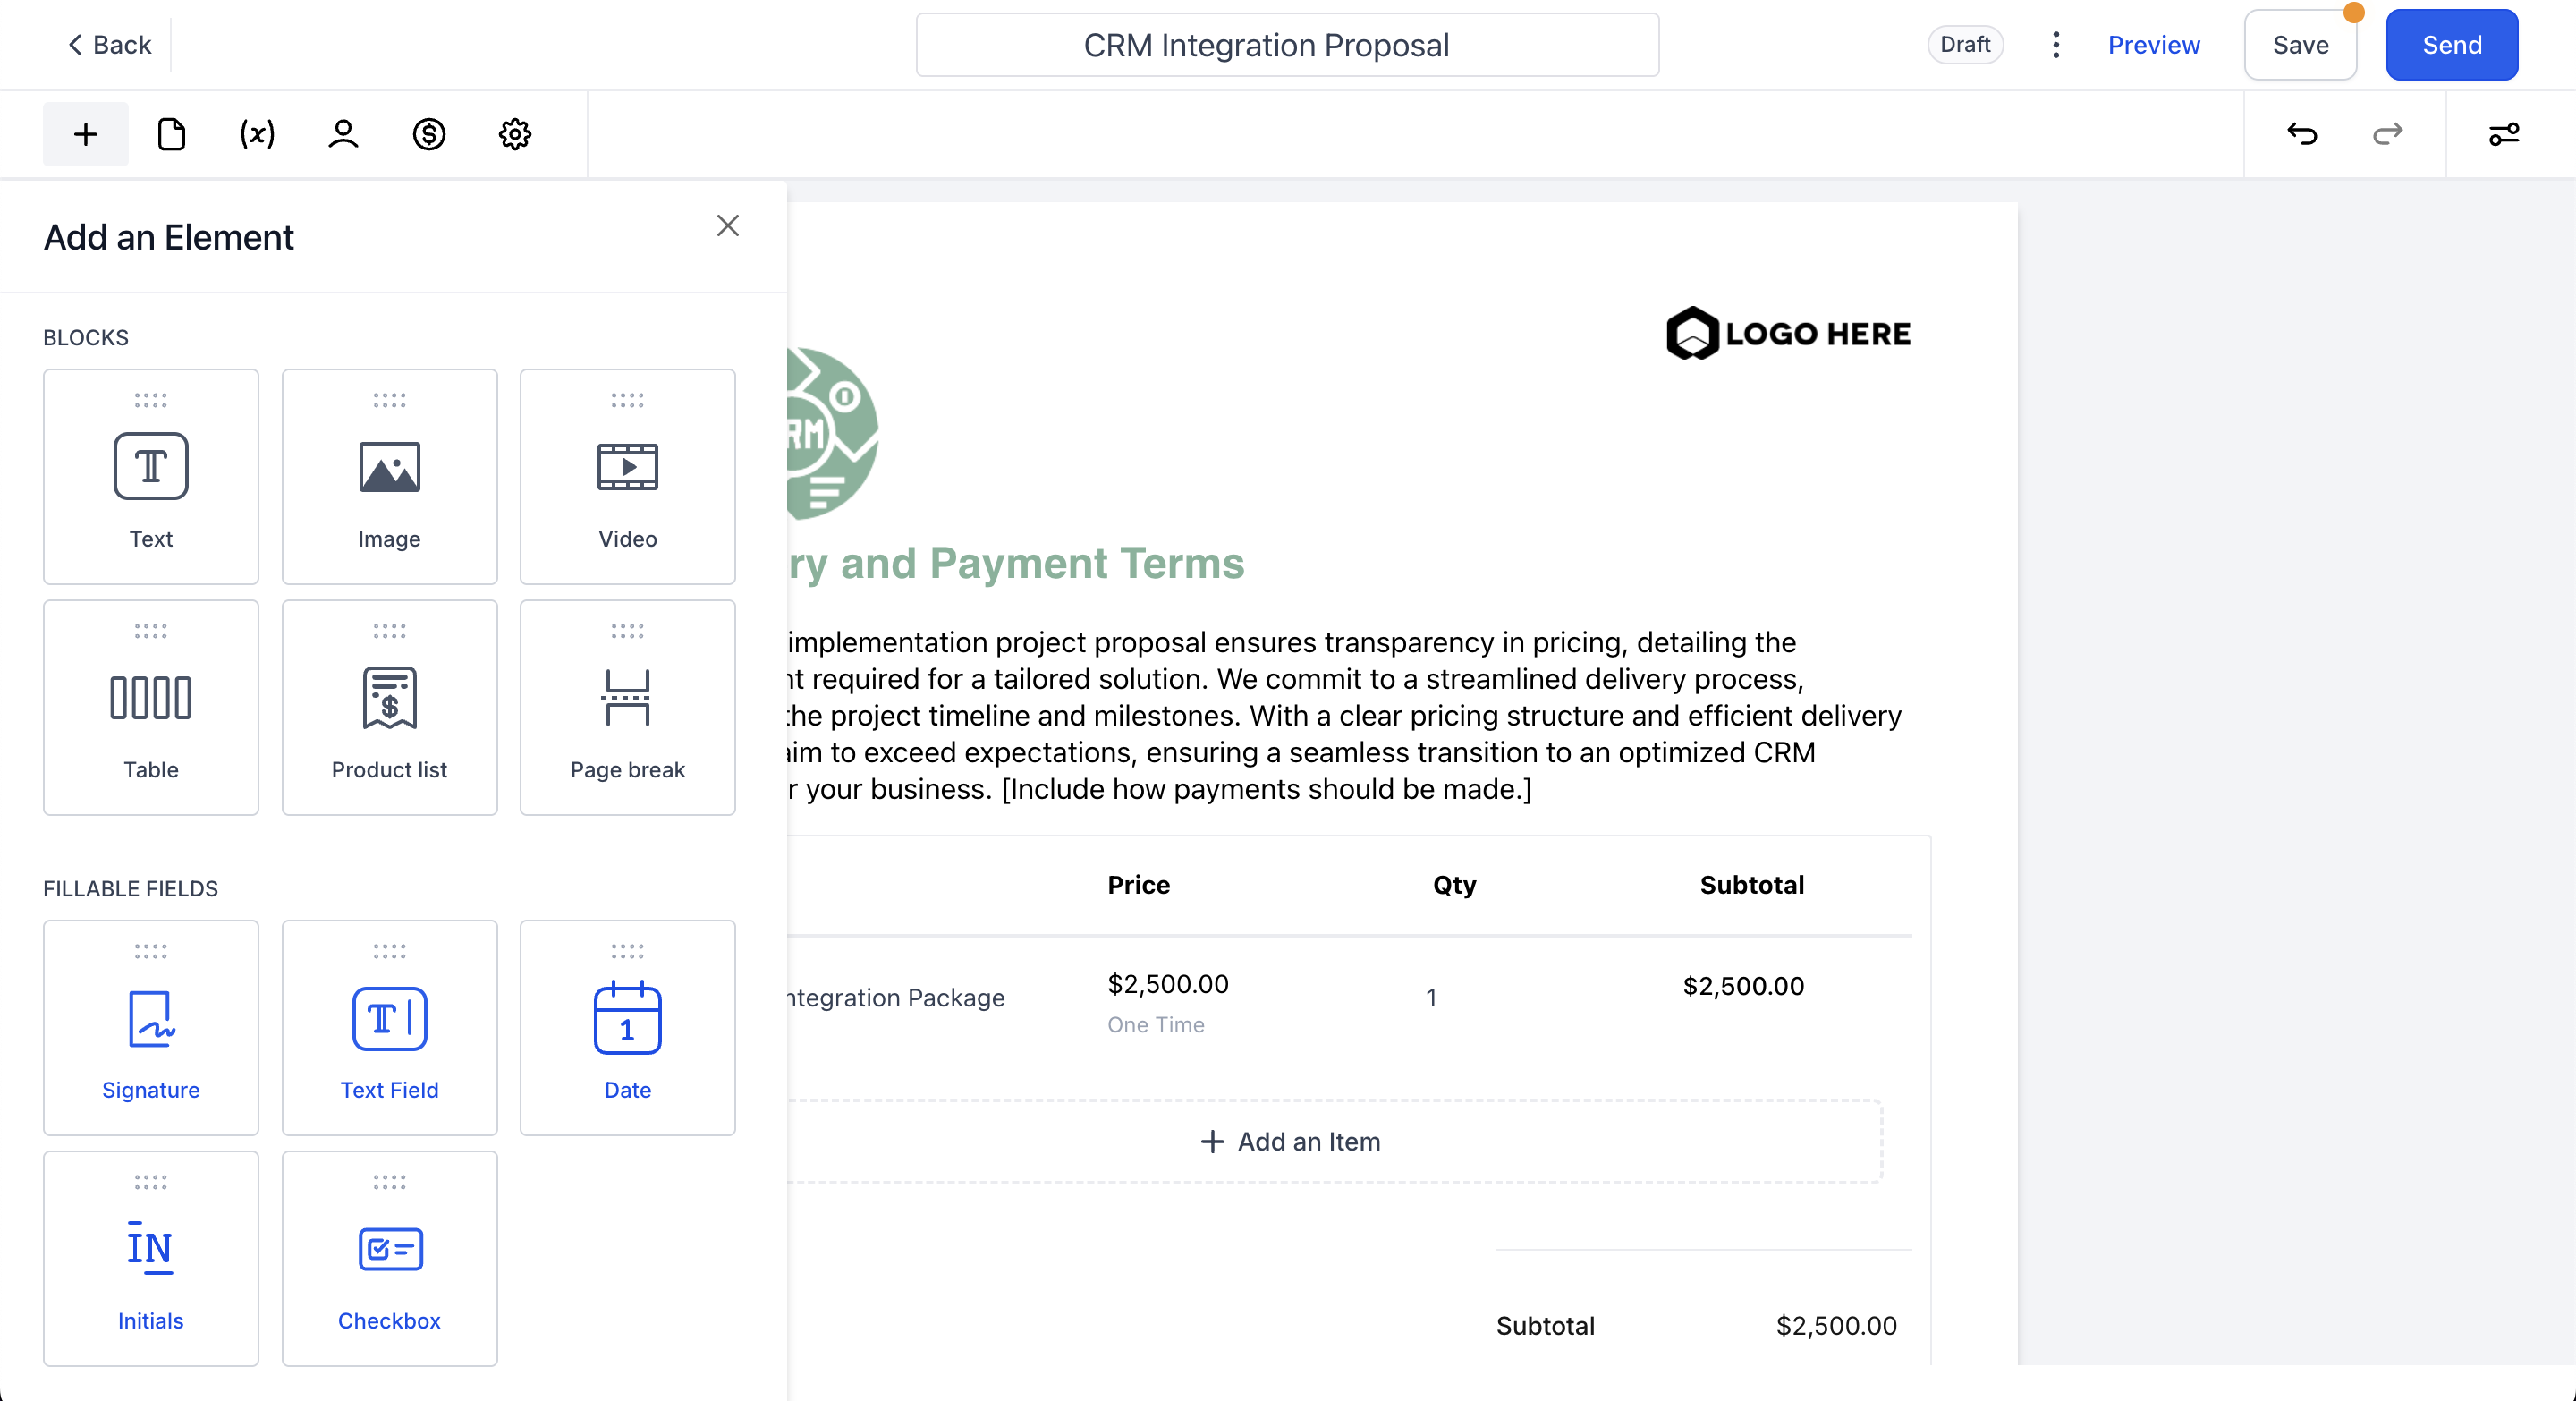This screenshot has height=1401, width=2576.
Task: Open the Pages document icon
Action: pyautogui.click(x=171, y=134)
